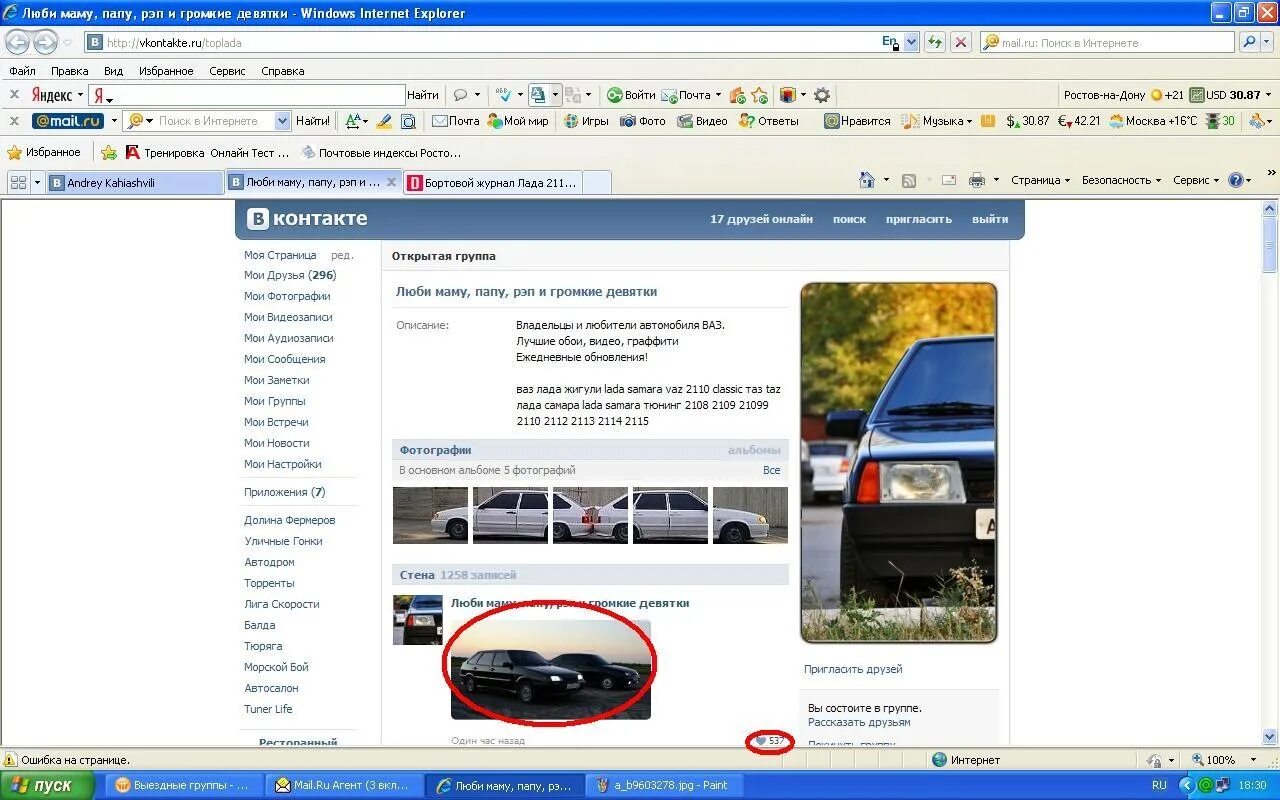Screen dimensions: 1280x800
Task: Click Найти! button on Mail.ru toolbar
Action: click(x=313, y=121)
